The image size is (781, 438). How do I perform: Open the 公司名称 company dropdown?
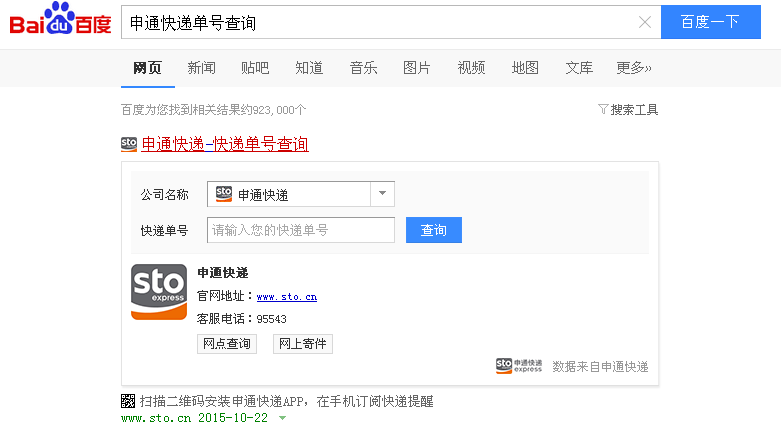[x=301, y=194]
